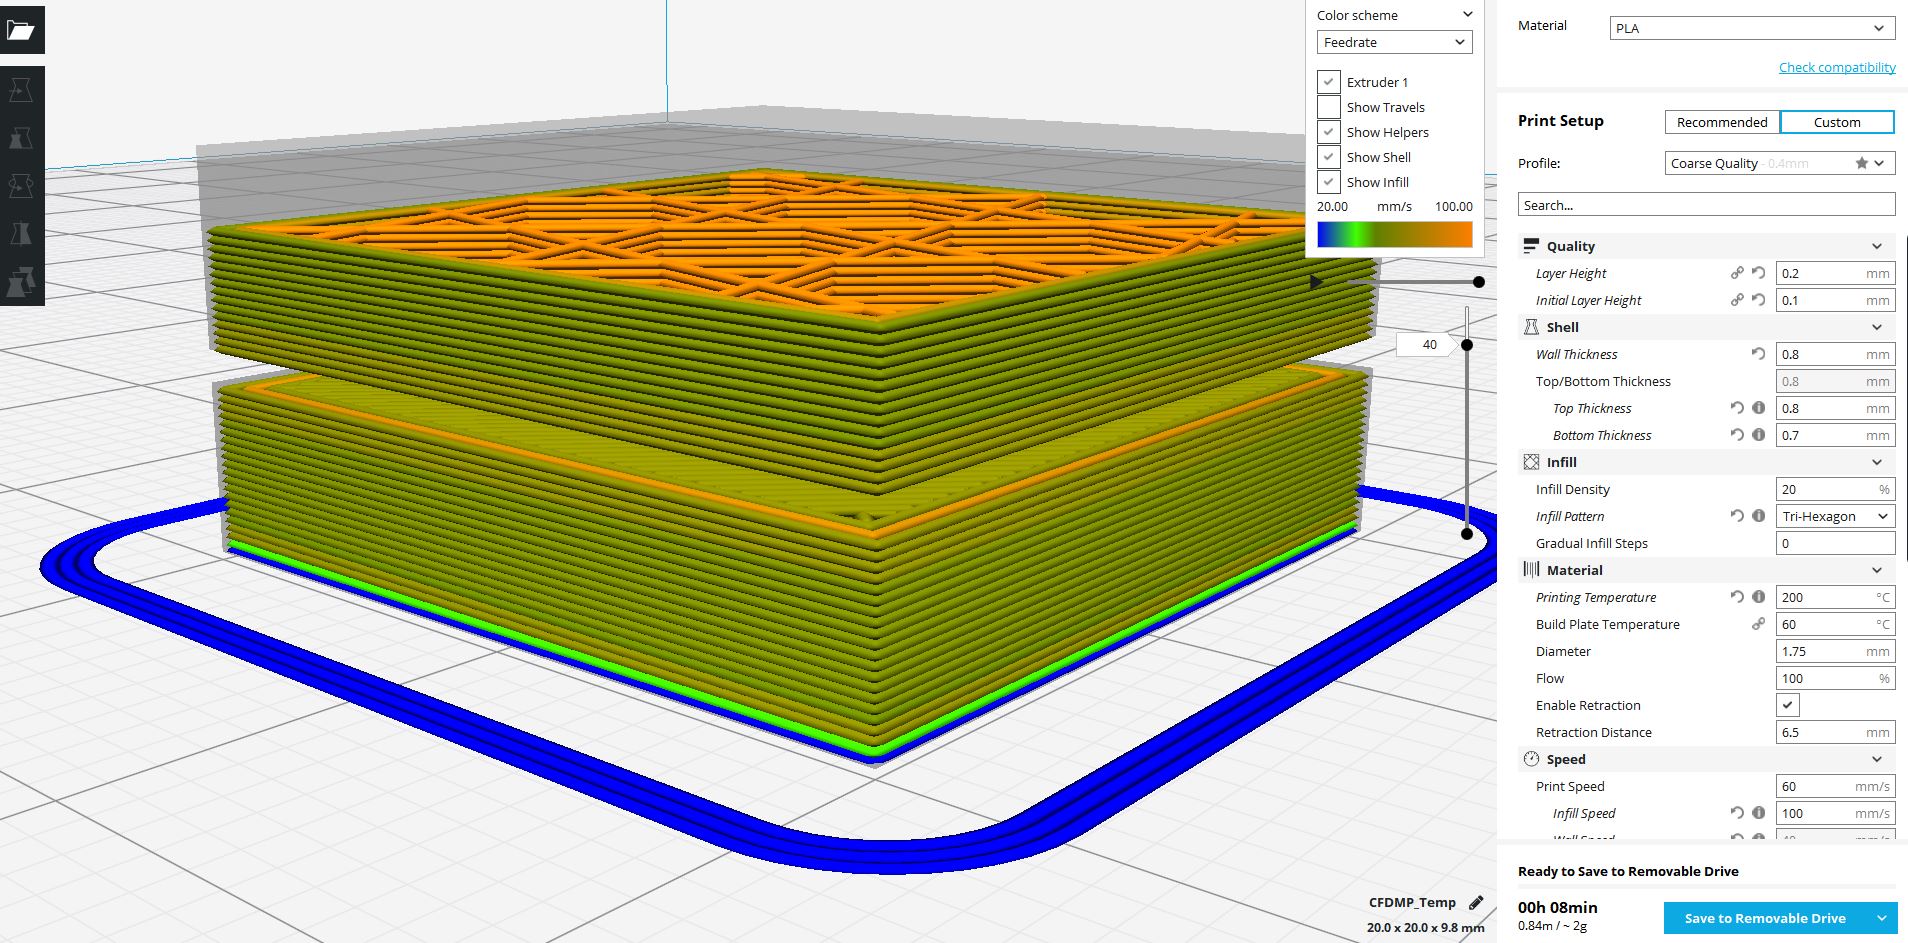Viewport: 1908px width, 943px height.
Task: Select the Custom print setup tab
Action: (1837, 122)
